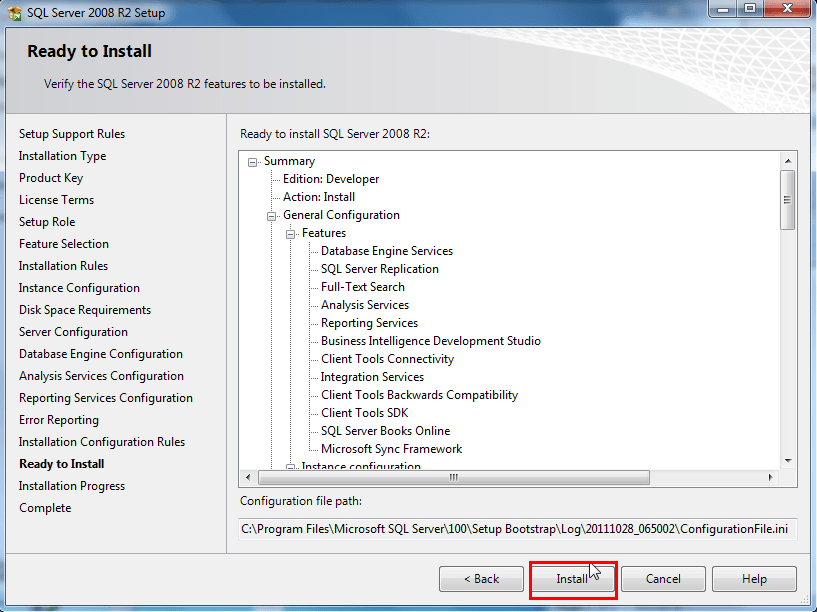817x612 pixels.
Task: Select the Feature Selection step
Action: tap(63, 243)
